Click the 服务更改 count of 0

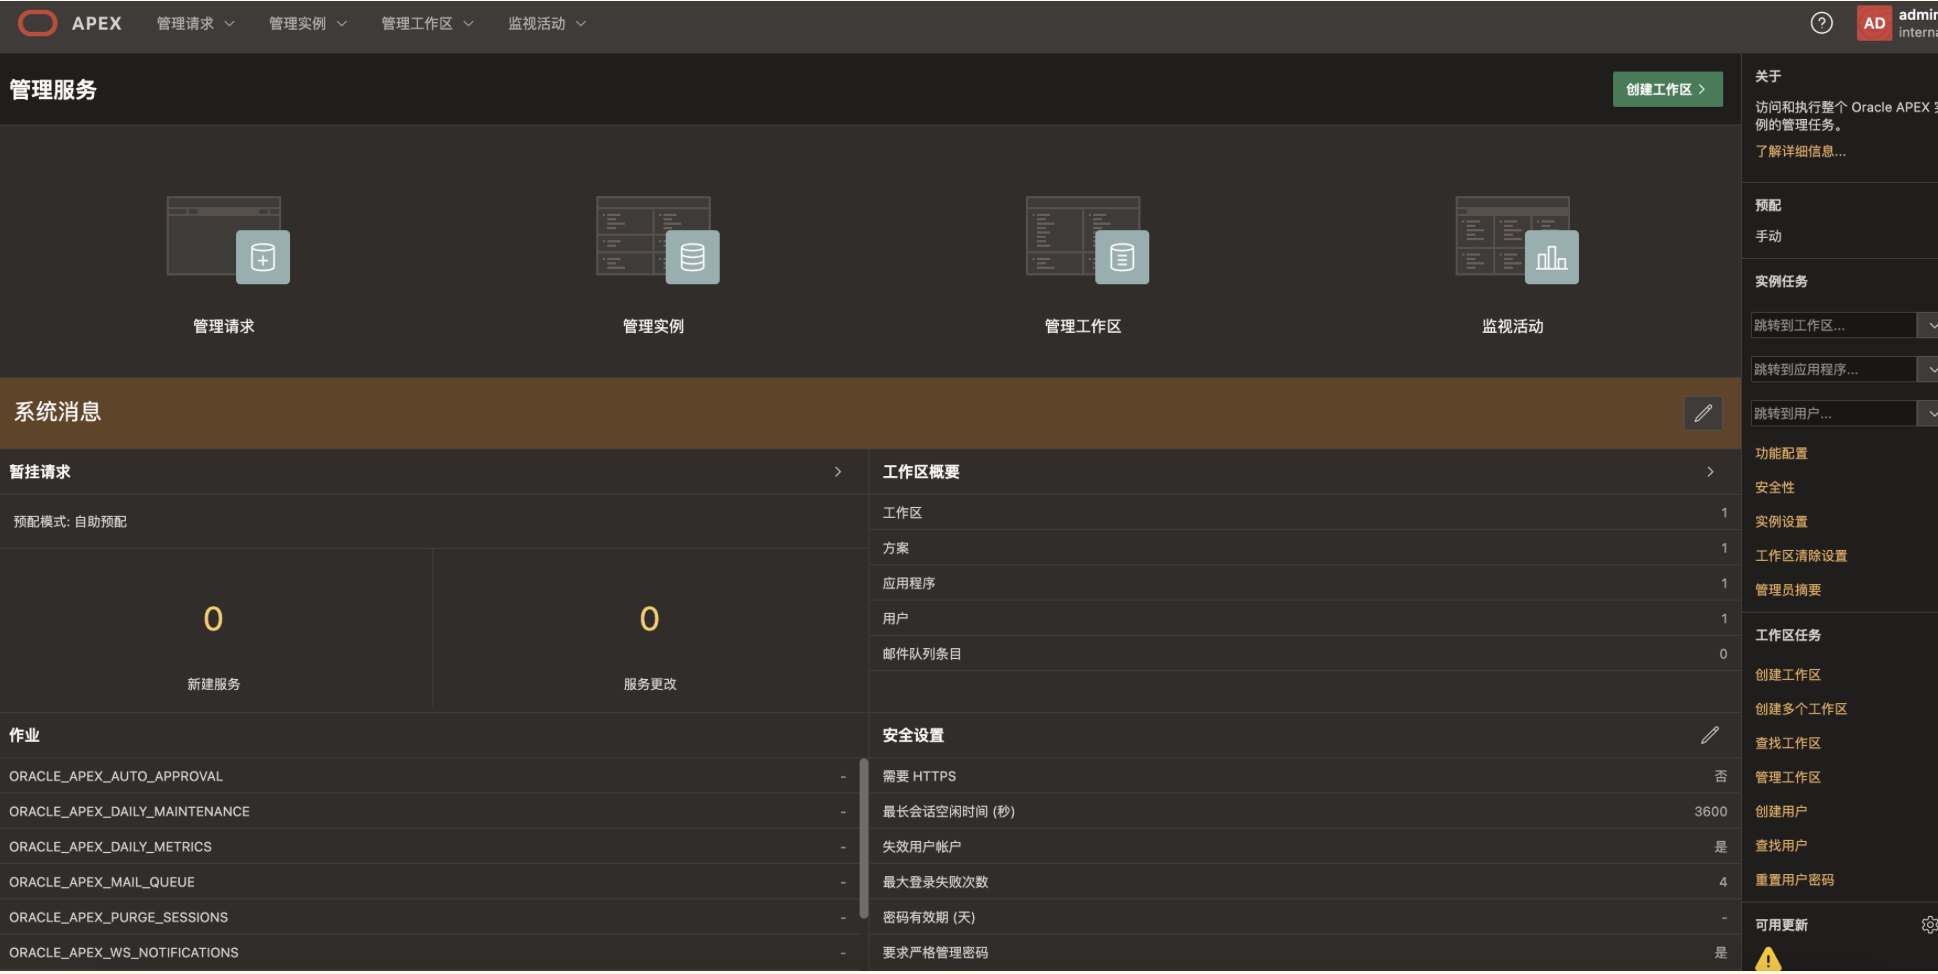tap(650, 619)
